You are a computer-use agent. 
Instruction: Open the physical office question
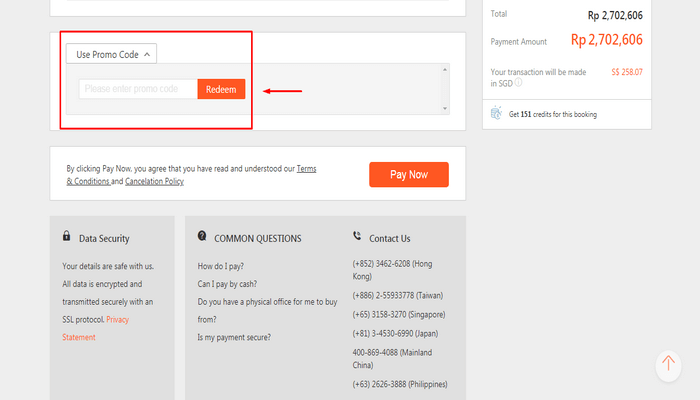click(267, 311)
